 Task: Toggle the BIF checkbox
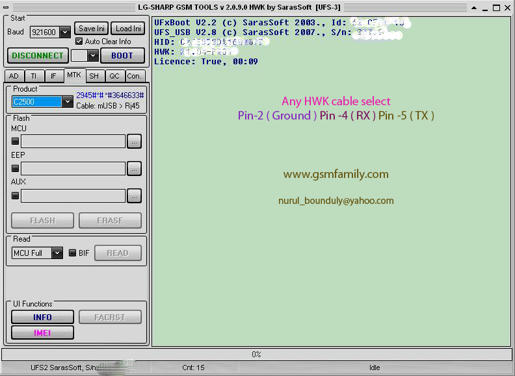pos(72,253)
